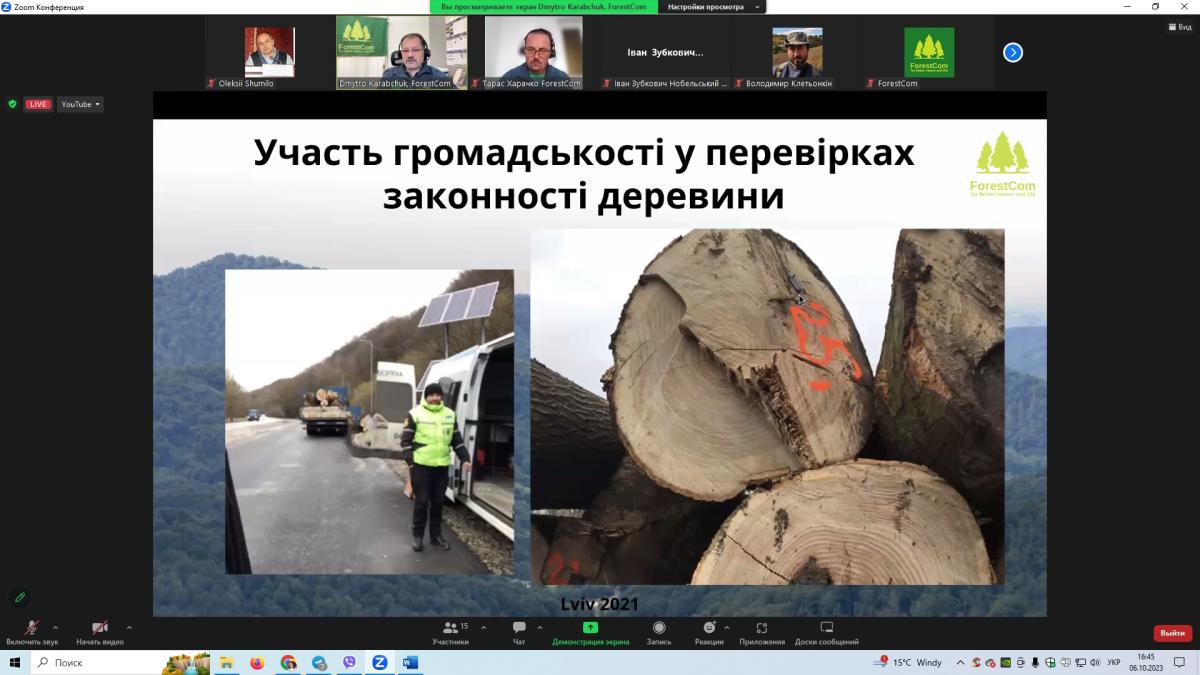Click the green Share Screen button
Screen dimensions: 1200x675
(x=590, y=632)
